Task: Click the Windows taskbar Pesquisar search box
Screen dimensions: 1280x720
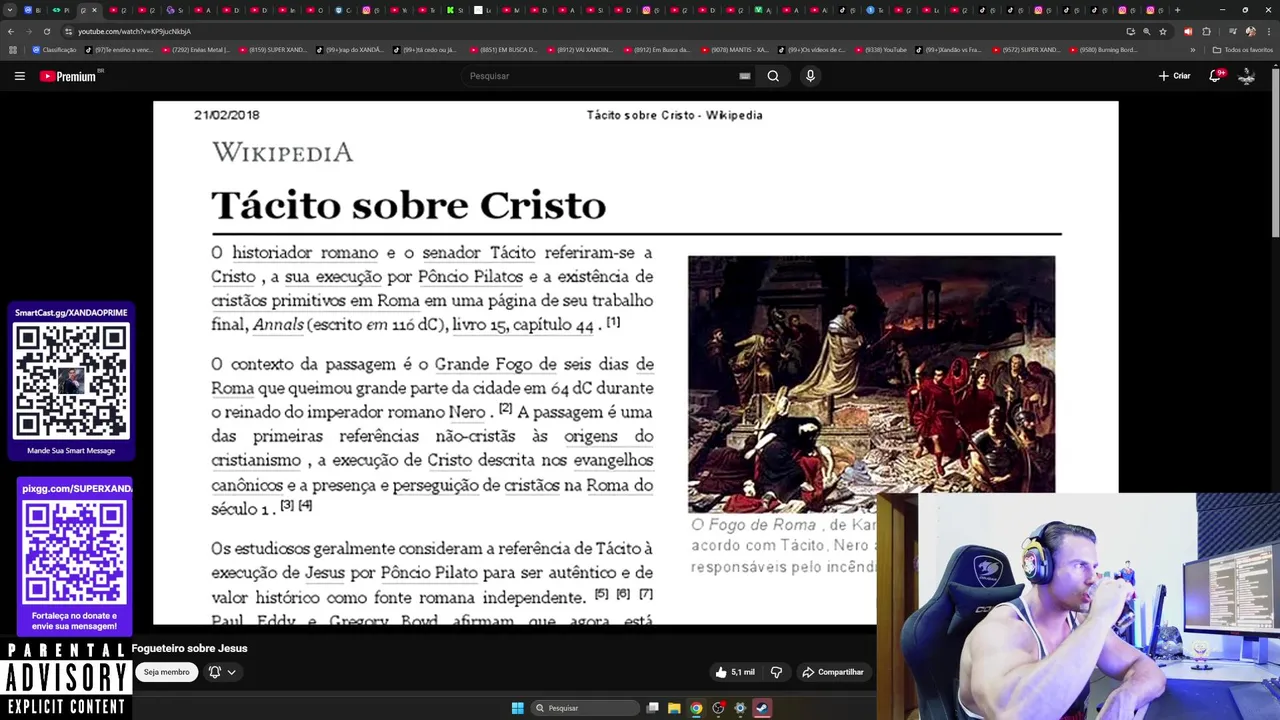Action: click(585, 708)
